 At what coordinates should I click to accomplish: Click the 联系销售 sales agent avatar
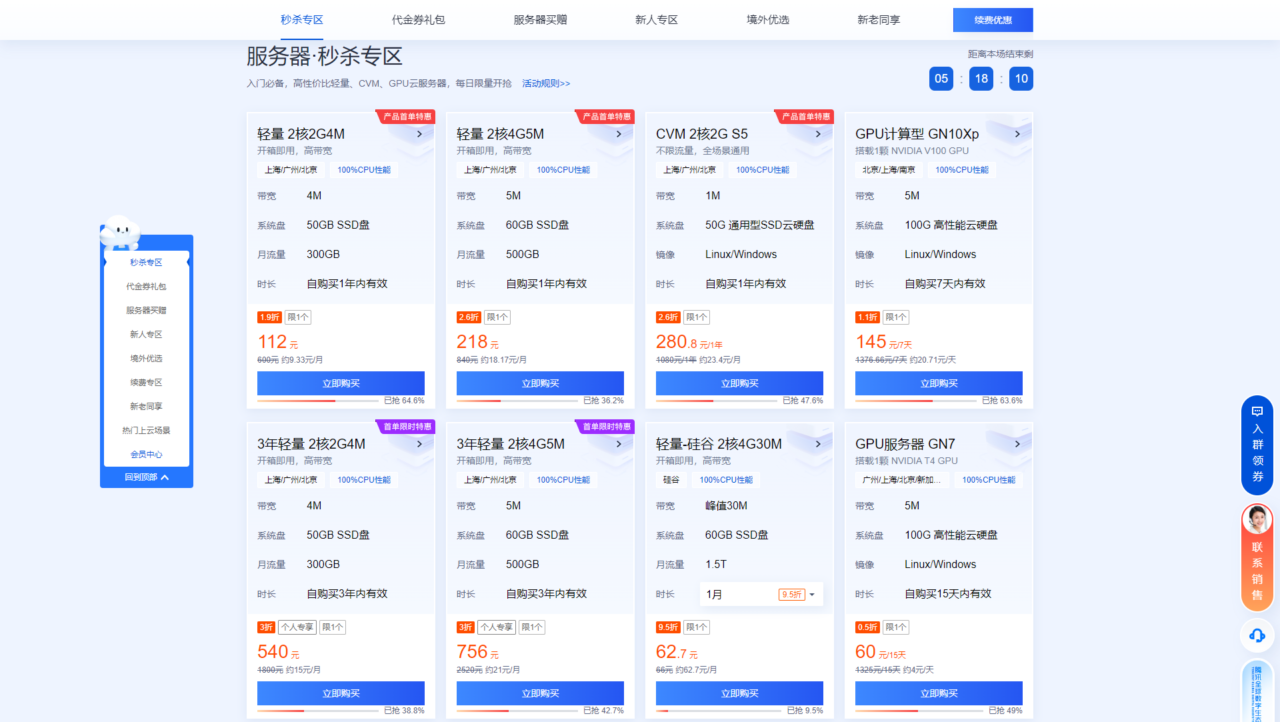(1257, 520)
